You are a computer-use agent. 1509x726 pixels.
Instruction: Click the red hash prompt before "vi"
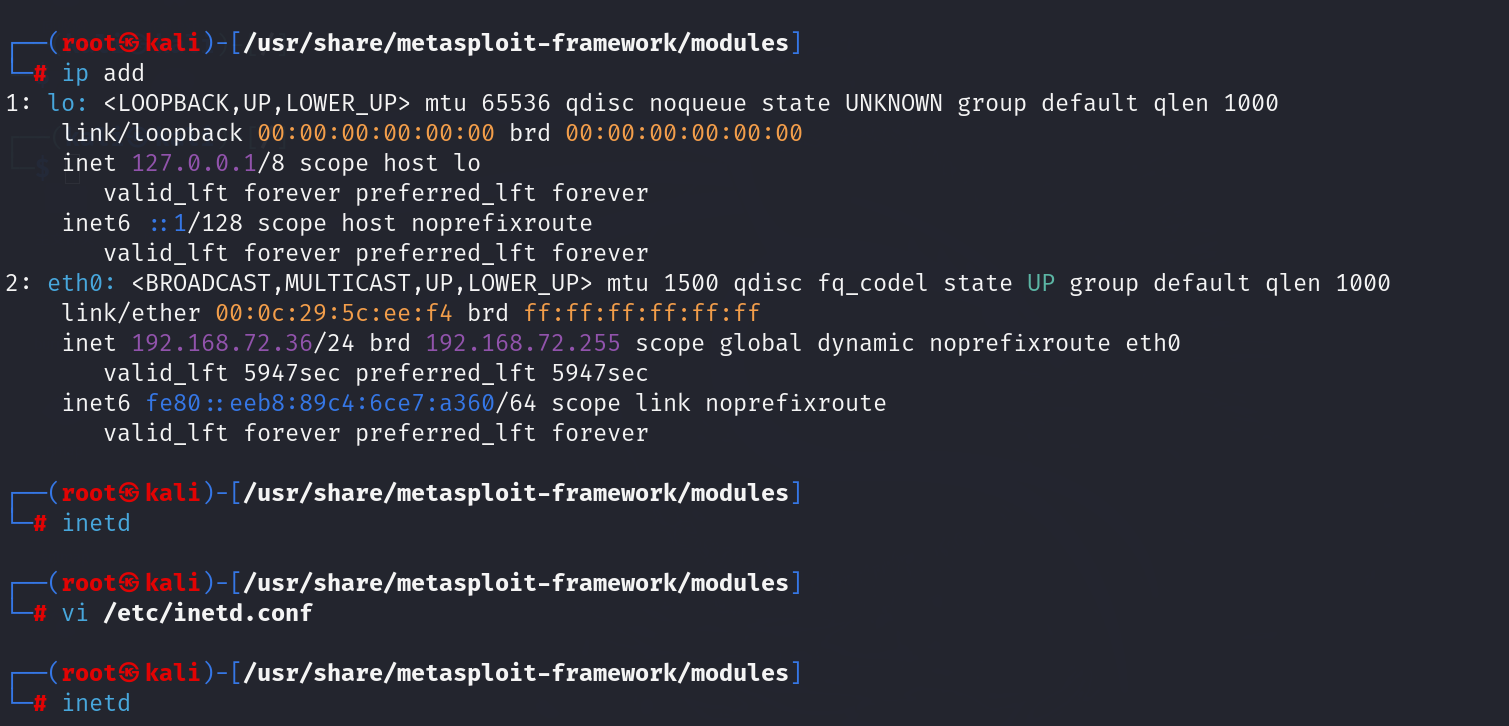[x=40, y=613]
